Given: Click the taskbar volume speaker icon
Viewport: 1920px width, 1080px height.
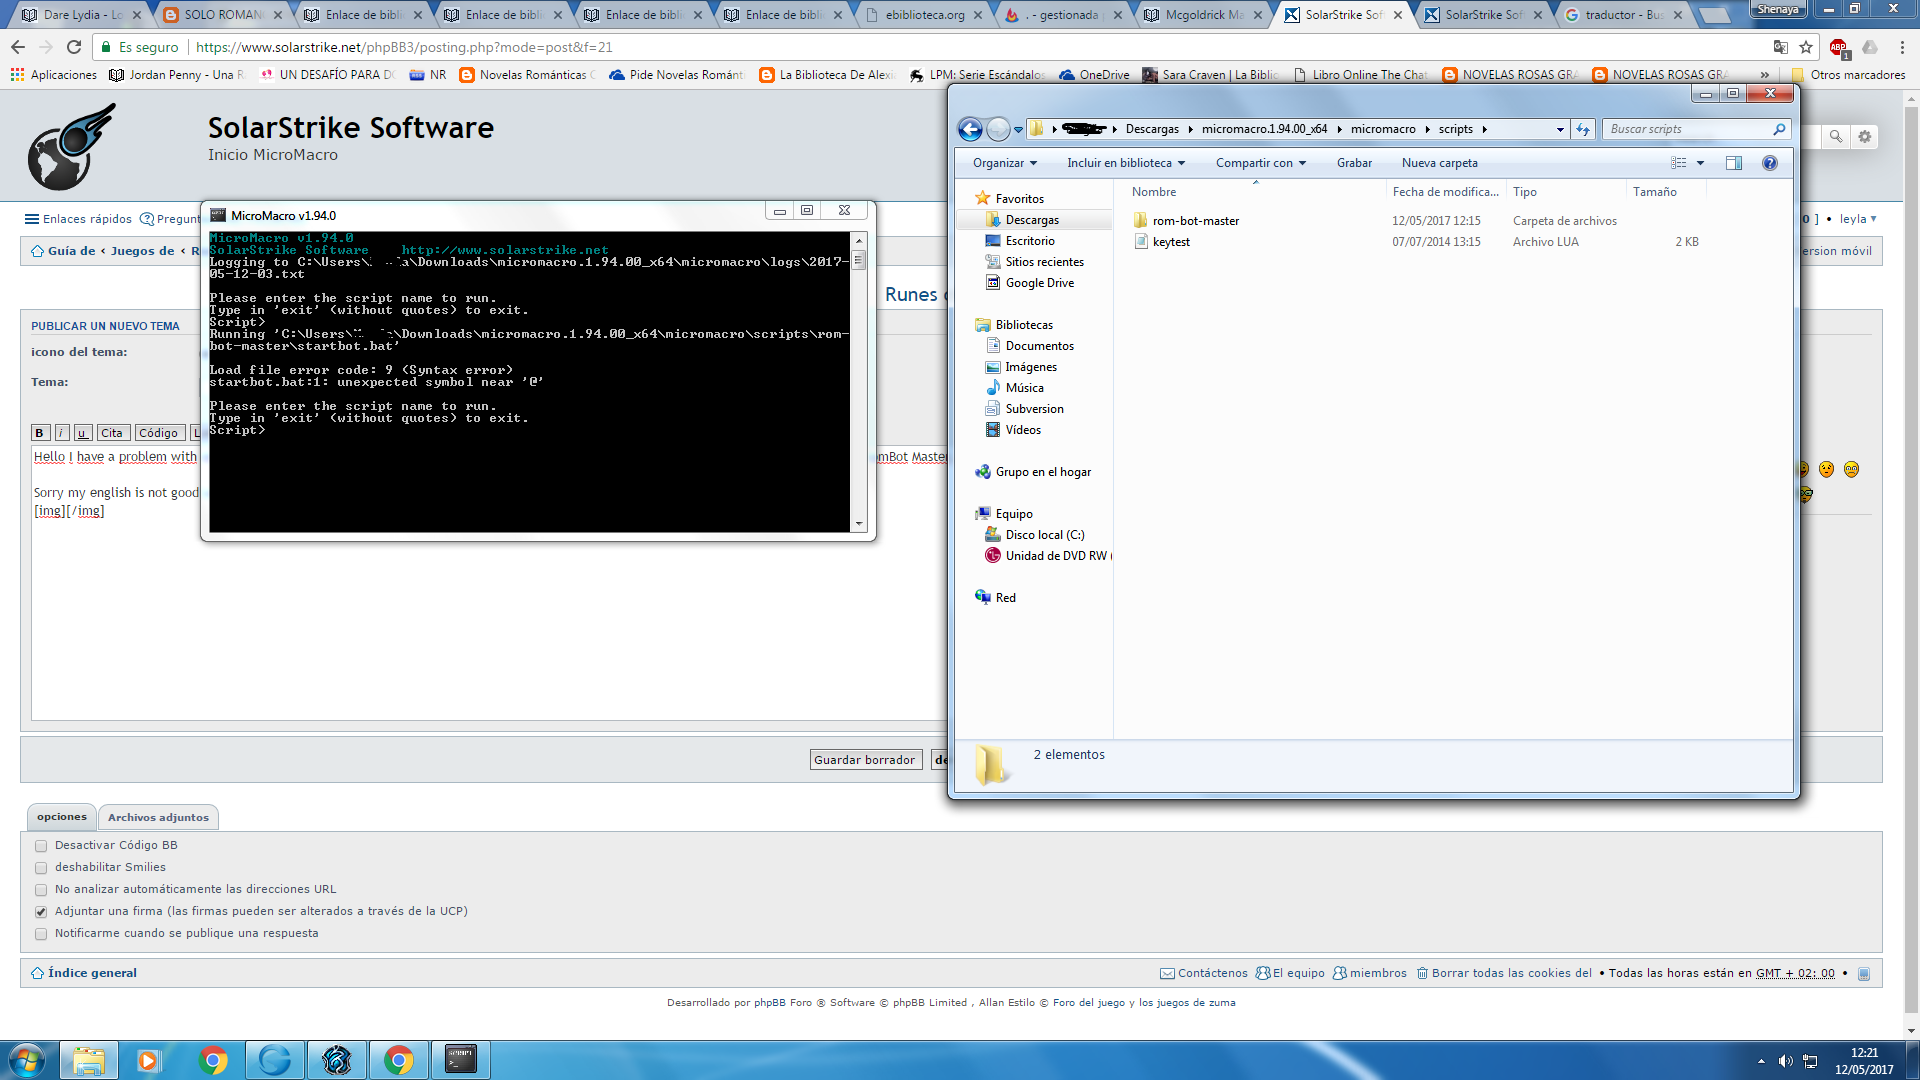Looking at the screenshot, I should (x=1785, y=1060).
